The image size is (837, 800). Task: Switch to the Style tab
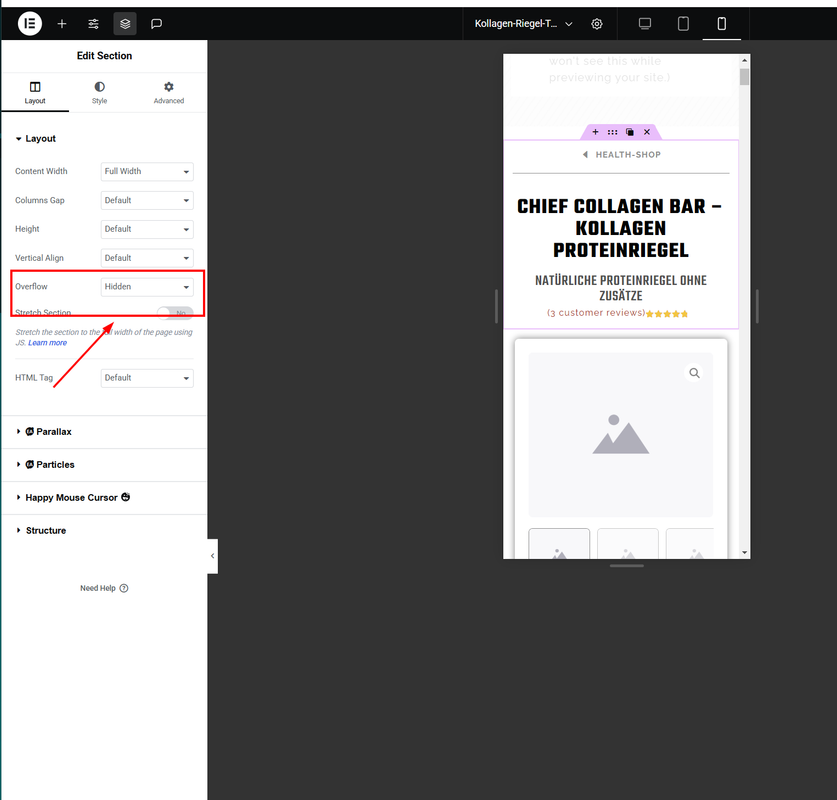tap(99, 92)
